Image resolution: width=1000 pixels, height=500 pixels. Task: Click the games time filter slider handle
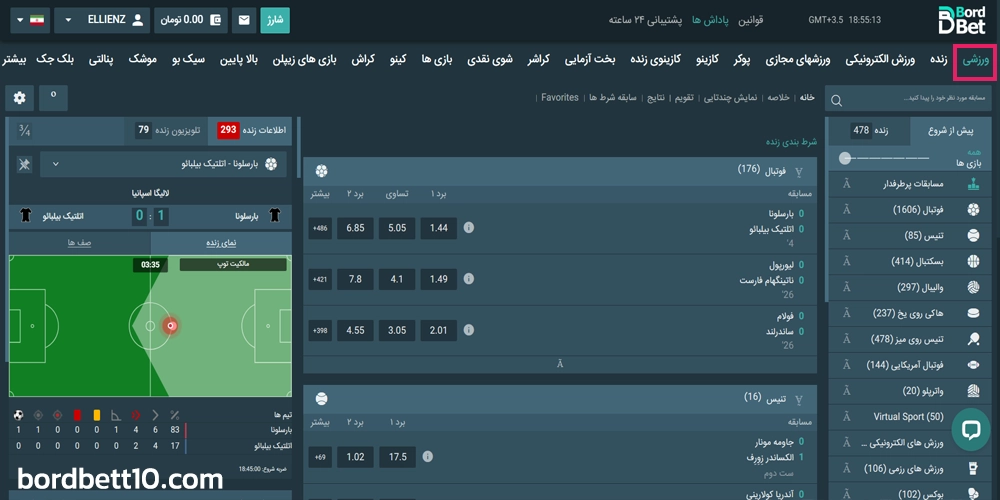click(x=846, y=158)
